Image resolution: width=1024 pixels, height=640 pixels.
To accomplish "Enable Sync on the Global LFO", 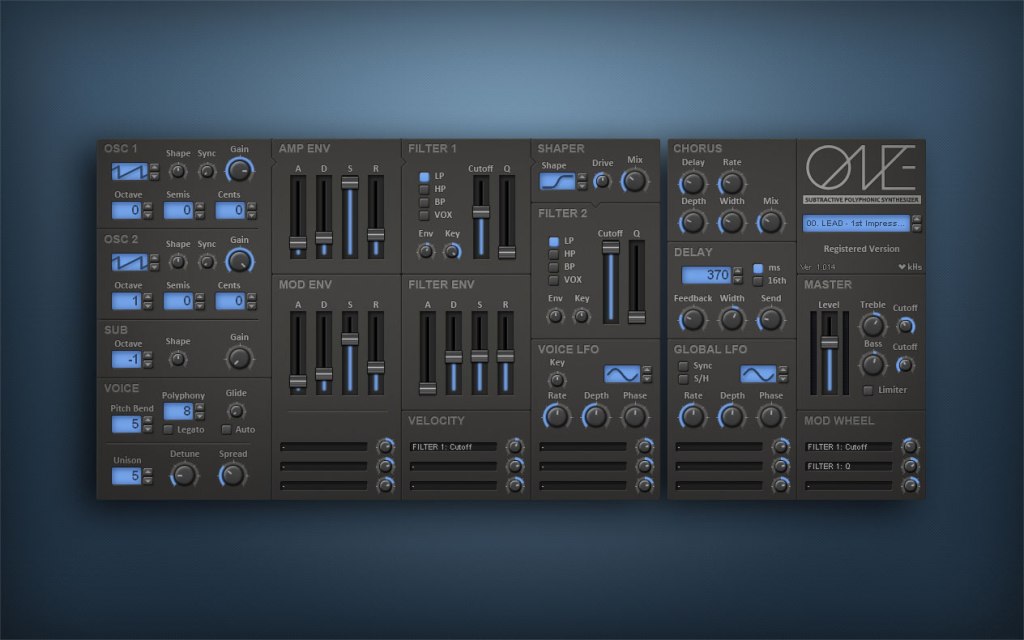I will 683,366.
